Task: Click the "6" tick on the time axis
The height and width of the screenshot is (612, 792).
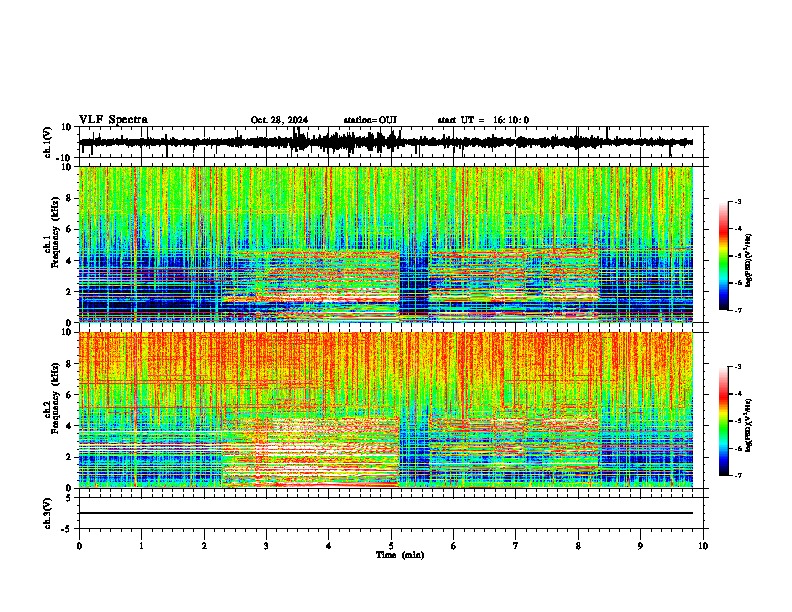Action: (x=454, y=546)
